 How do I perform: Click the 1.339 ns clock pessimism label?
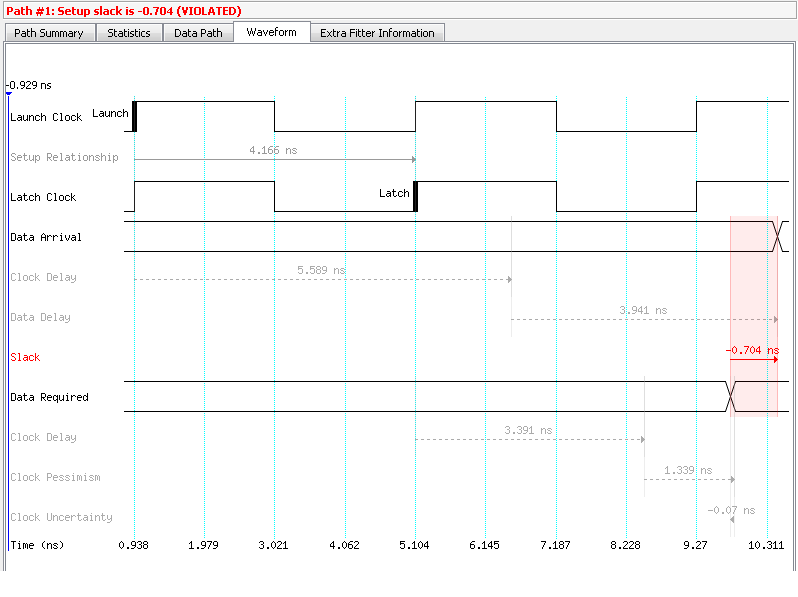688,470
